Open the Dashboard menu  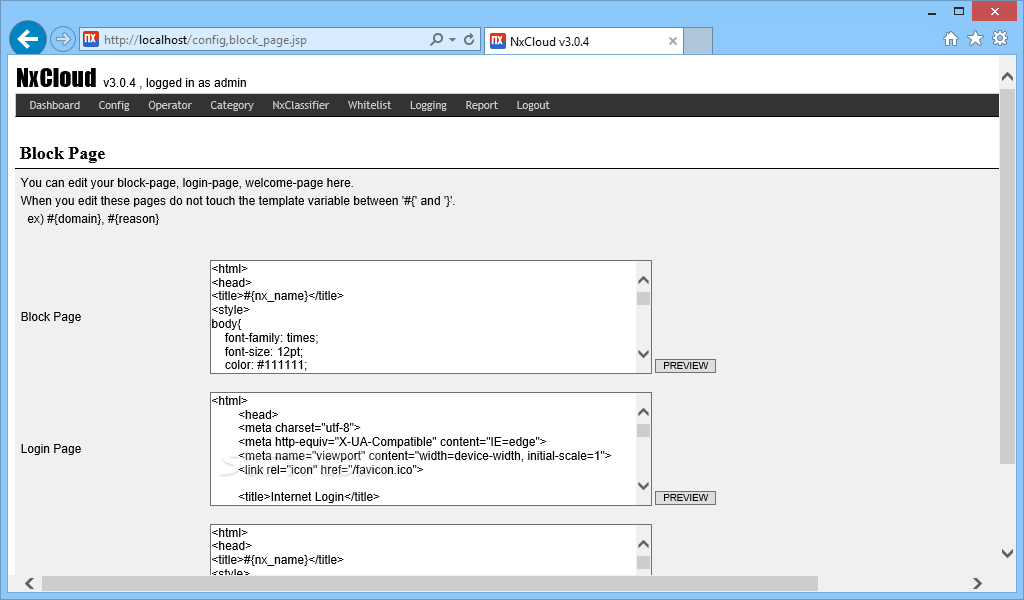coord(54,105)
